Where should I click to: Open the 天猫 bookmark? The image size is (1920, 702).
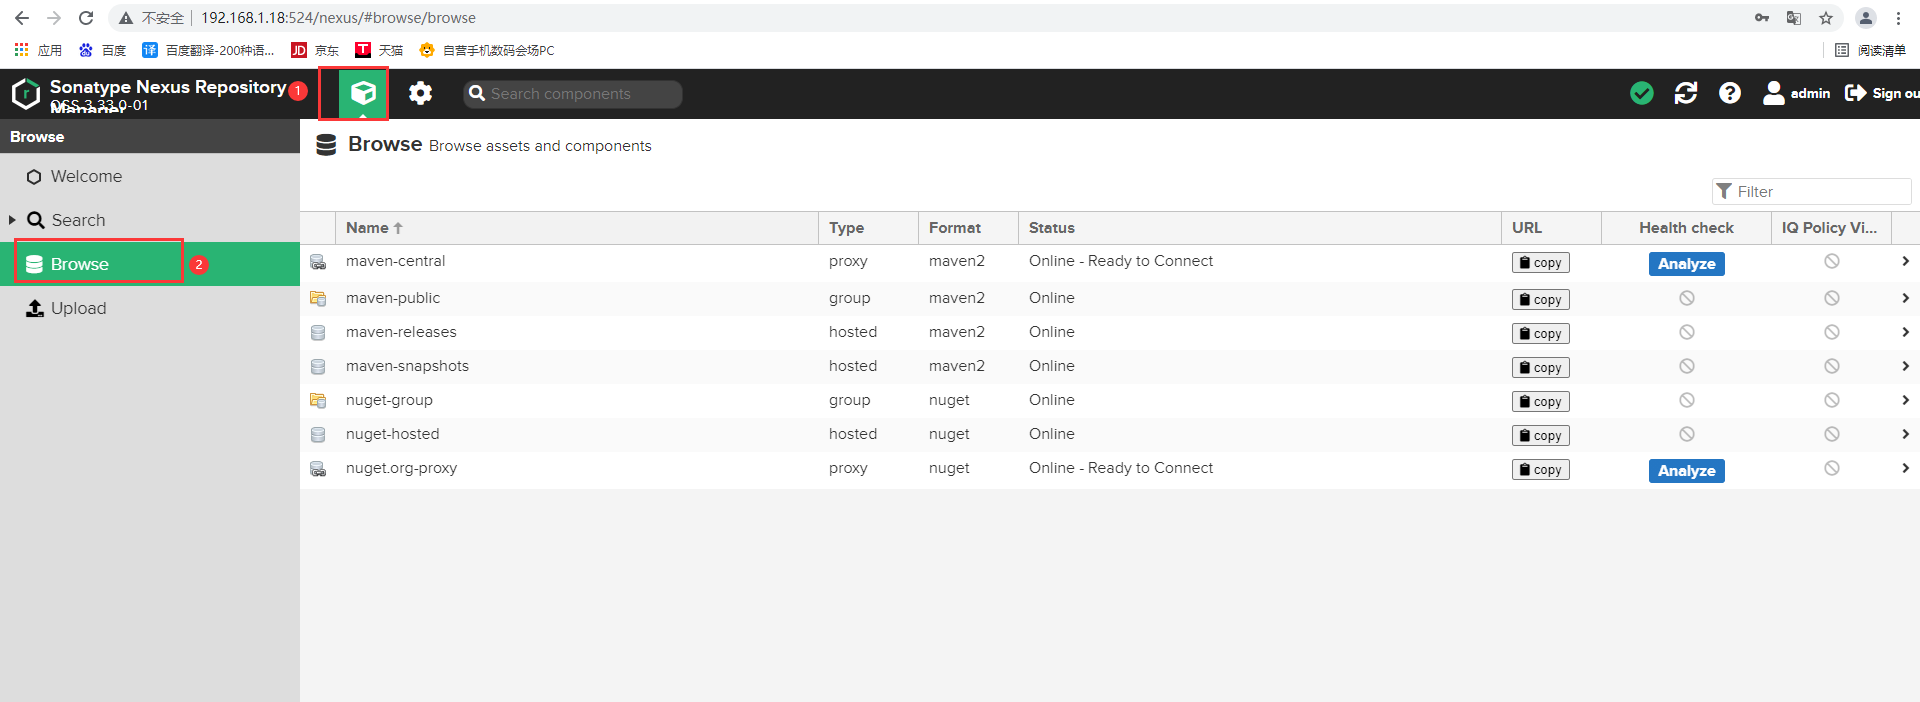point(379,50)
